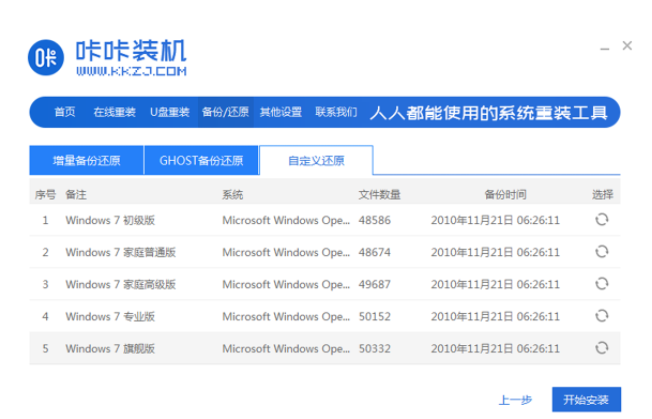Click the 开始安装 button
The height and width of the screenshot is (419, 652).
tap(586, 400)
